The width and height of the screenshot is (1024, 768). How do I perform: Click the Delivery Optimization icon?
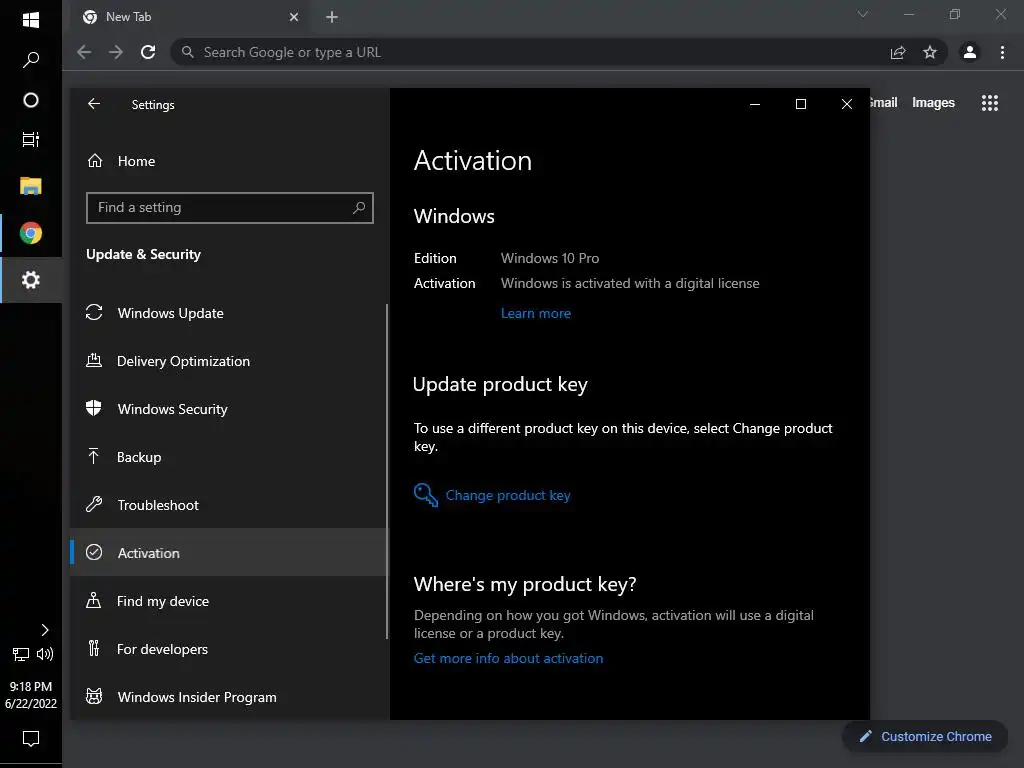point(94,361)
